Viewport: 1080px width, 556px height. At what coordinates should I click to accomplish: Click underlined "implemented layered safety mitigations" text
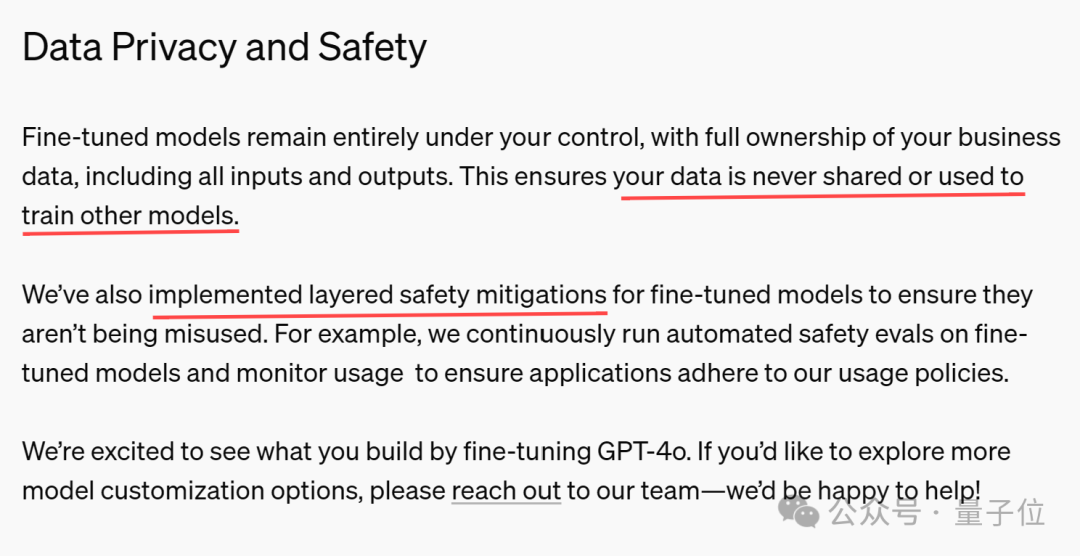pyautogui.click(x=378, y=295)
